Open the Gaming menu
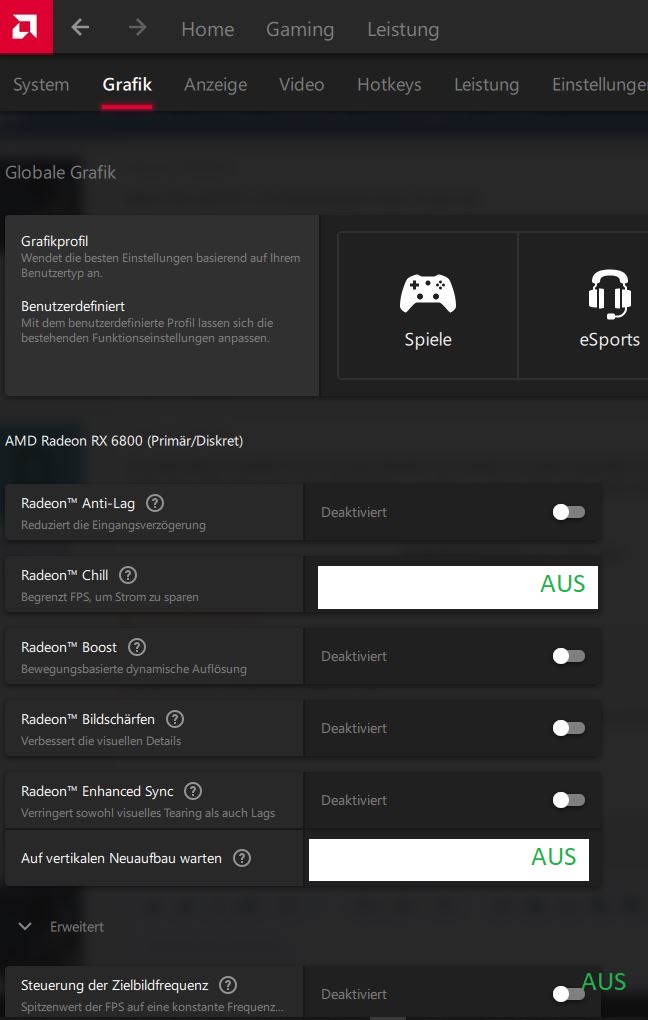648x1020 pixels. (x=300, y=29)
